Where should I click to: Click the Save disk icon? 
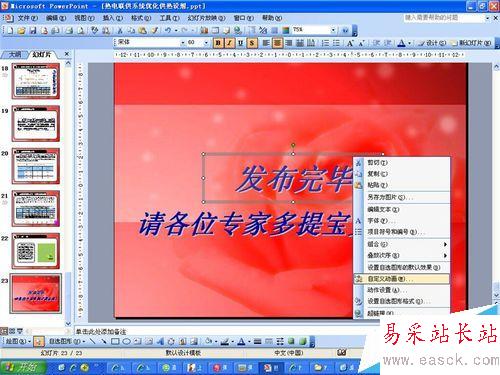(33, 31)
